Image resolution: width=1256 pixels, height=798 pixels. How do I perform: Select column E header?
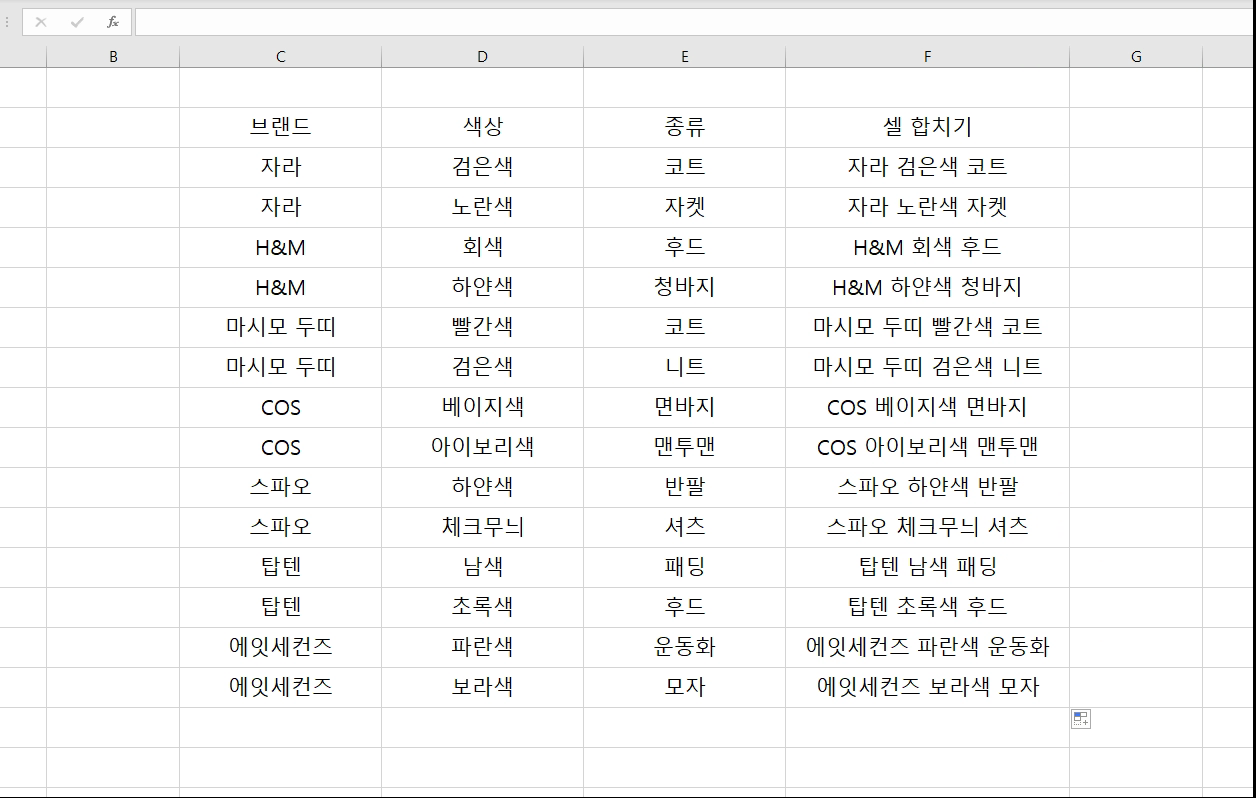click(684, 57)
